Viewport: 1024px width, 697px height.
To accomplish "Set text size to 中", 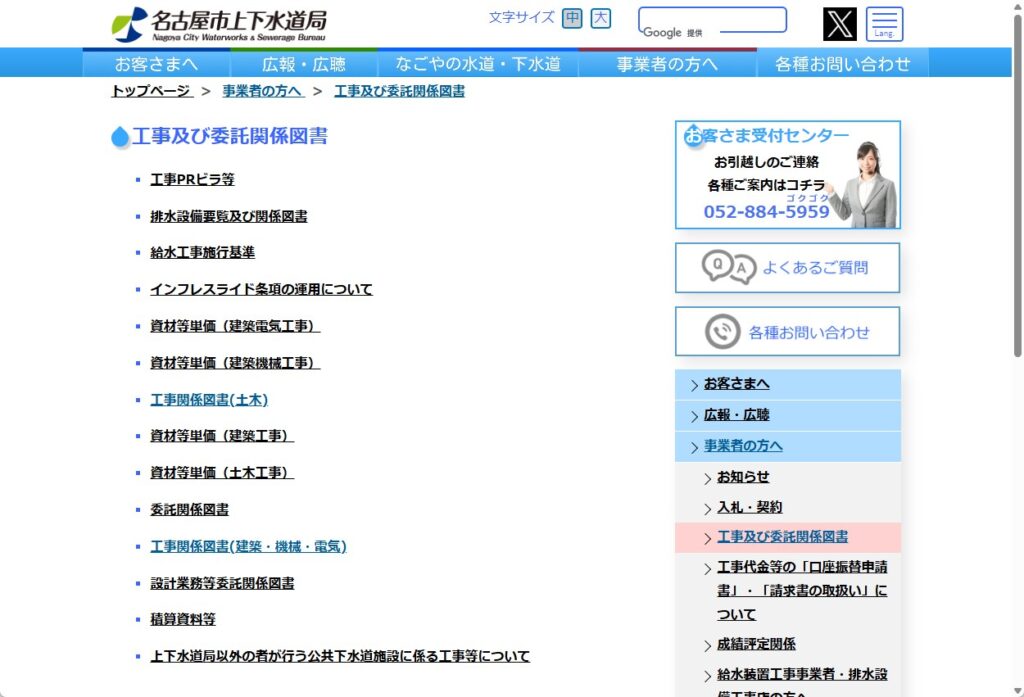I will pos(572,18).
